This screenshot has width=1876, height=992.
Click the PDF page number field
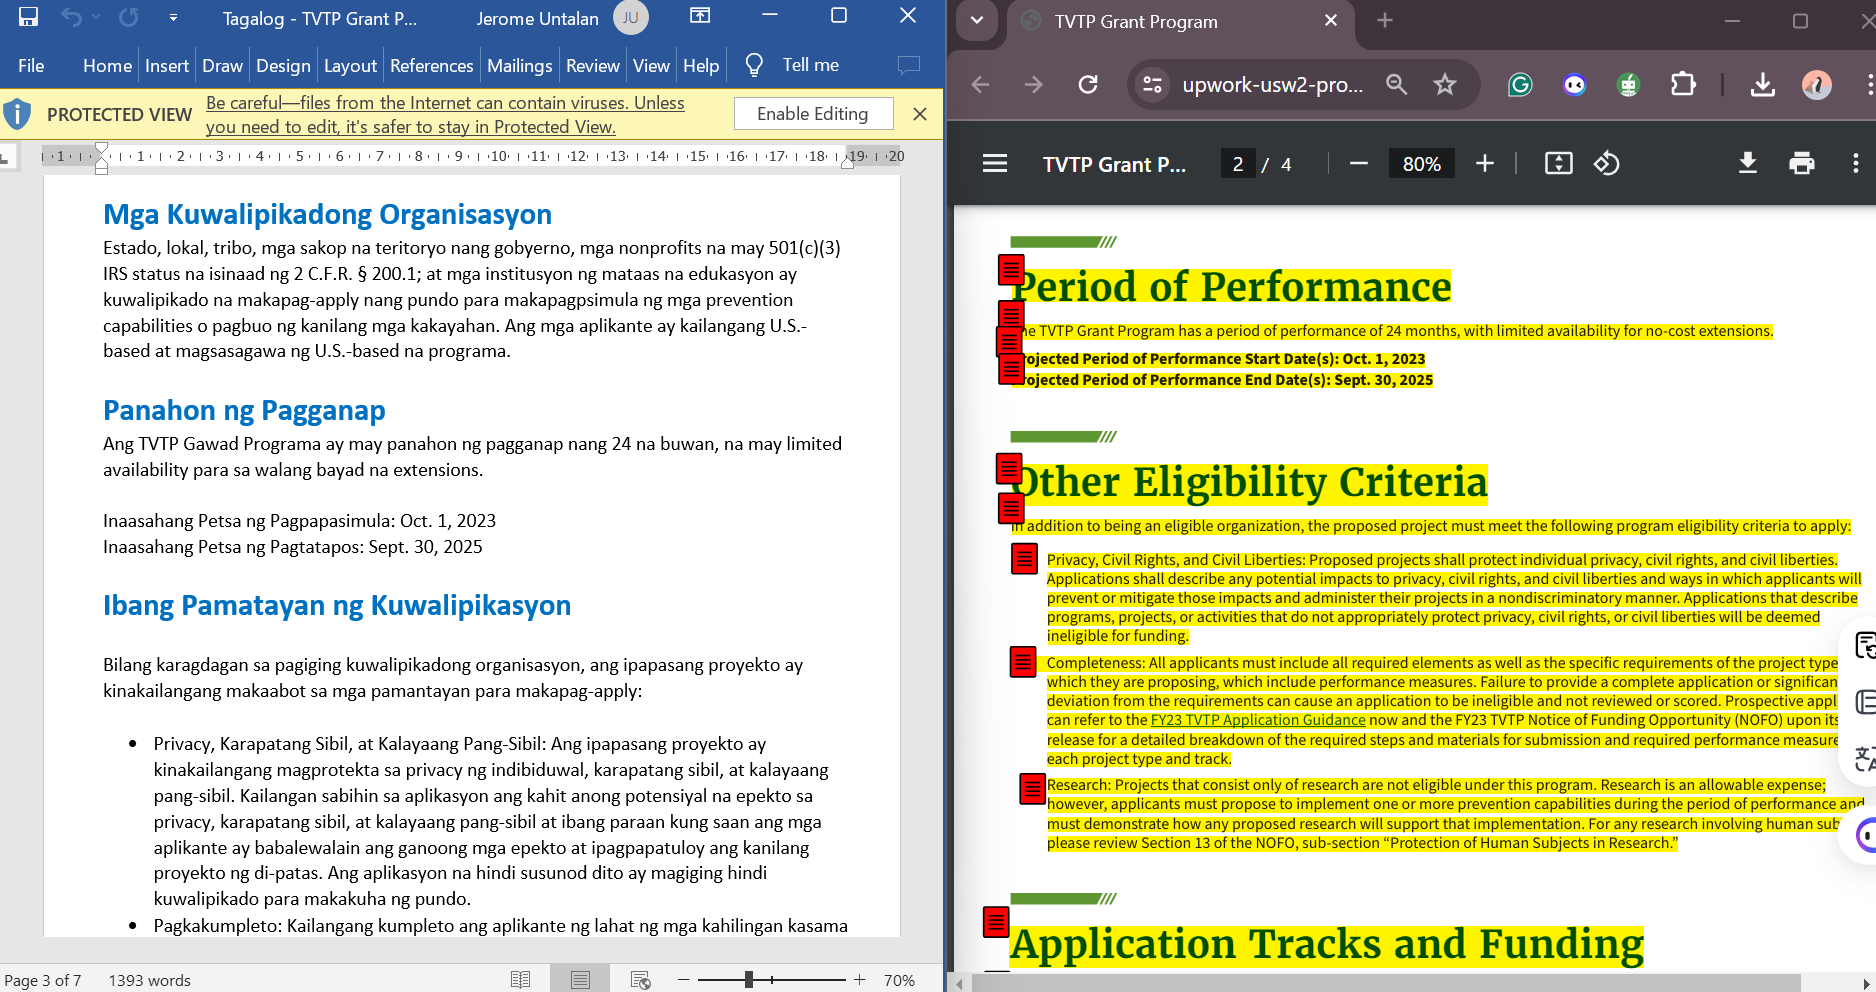coord(1238,164)
